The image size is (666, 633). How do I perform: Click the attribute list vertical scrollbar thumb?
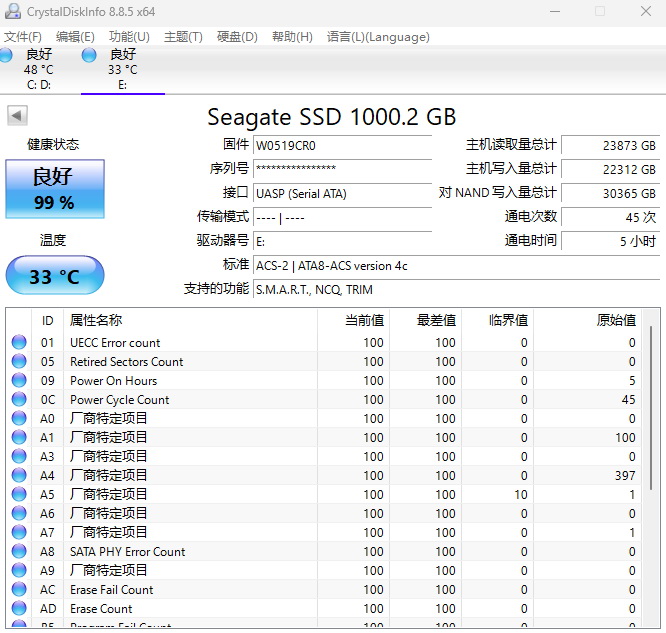[651, 408]
